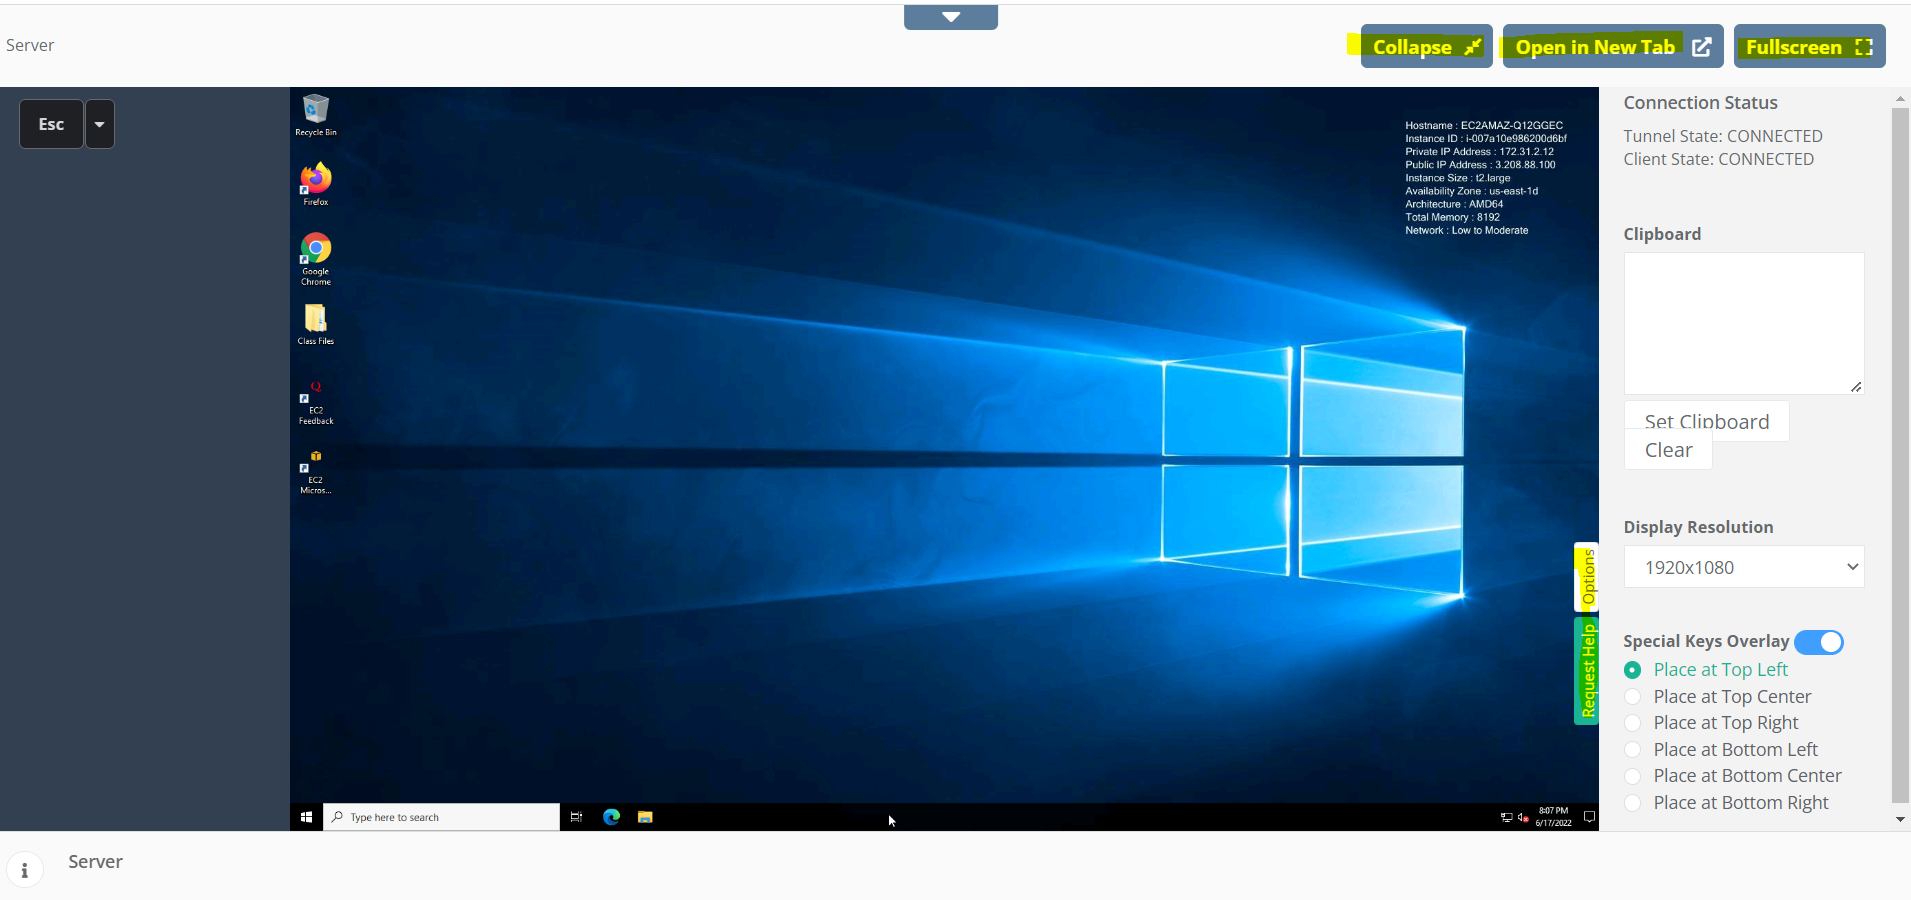1911x900 pixels.
Task: Click the Hostname text on desktop
Action: pos(1484,126)
